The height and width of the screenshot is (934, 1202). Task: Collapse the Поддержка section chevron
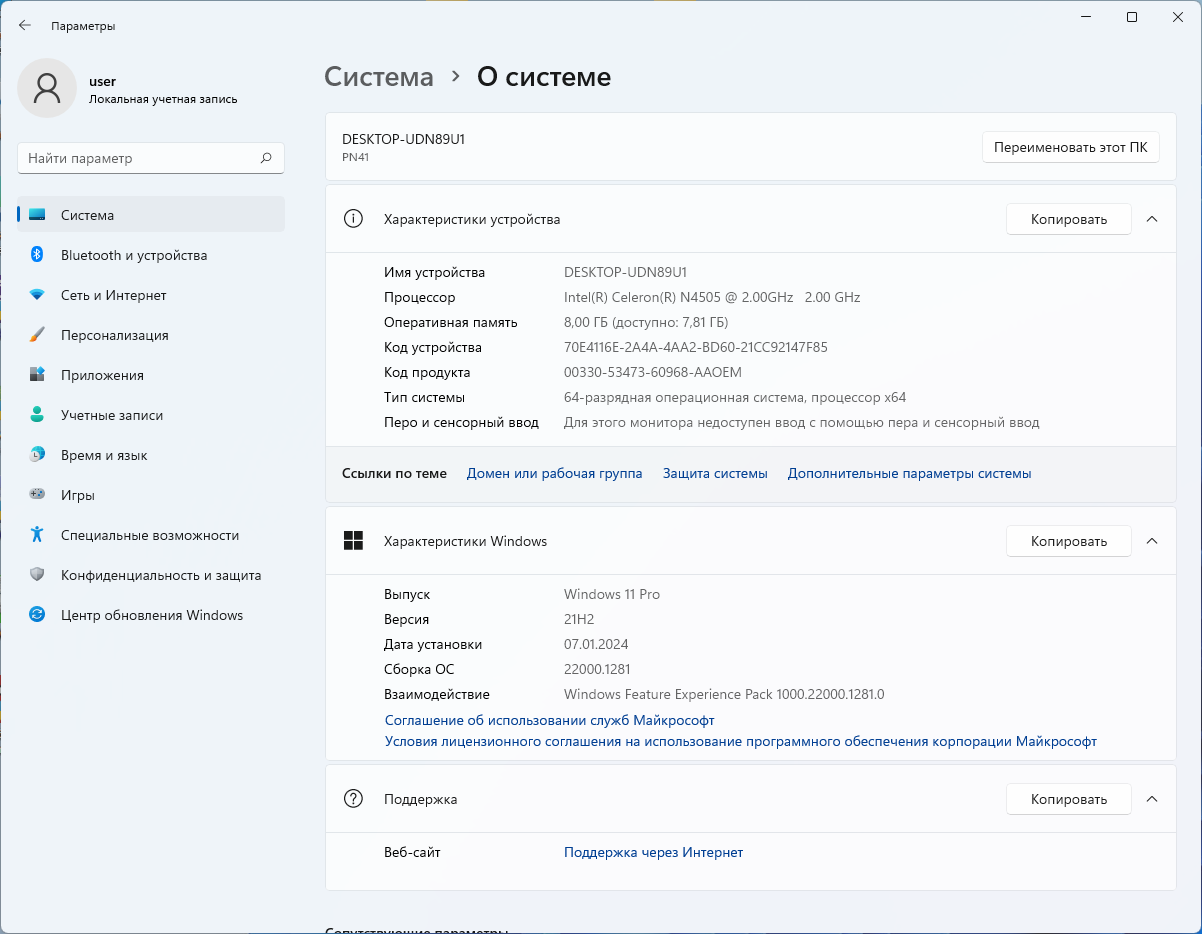tap(1152, 799)
